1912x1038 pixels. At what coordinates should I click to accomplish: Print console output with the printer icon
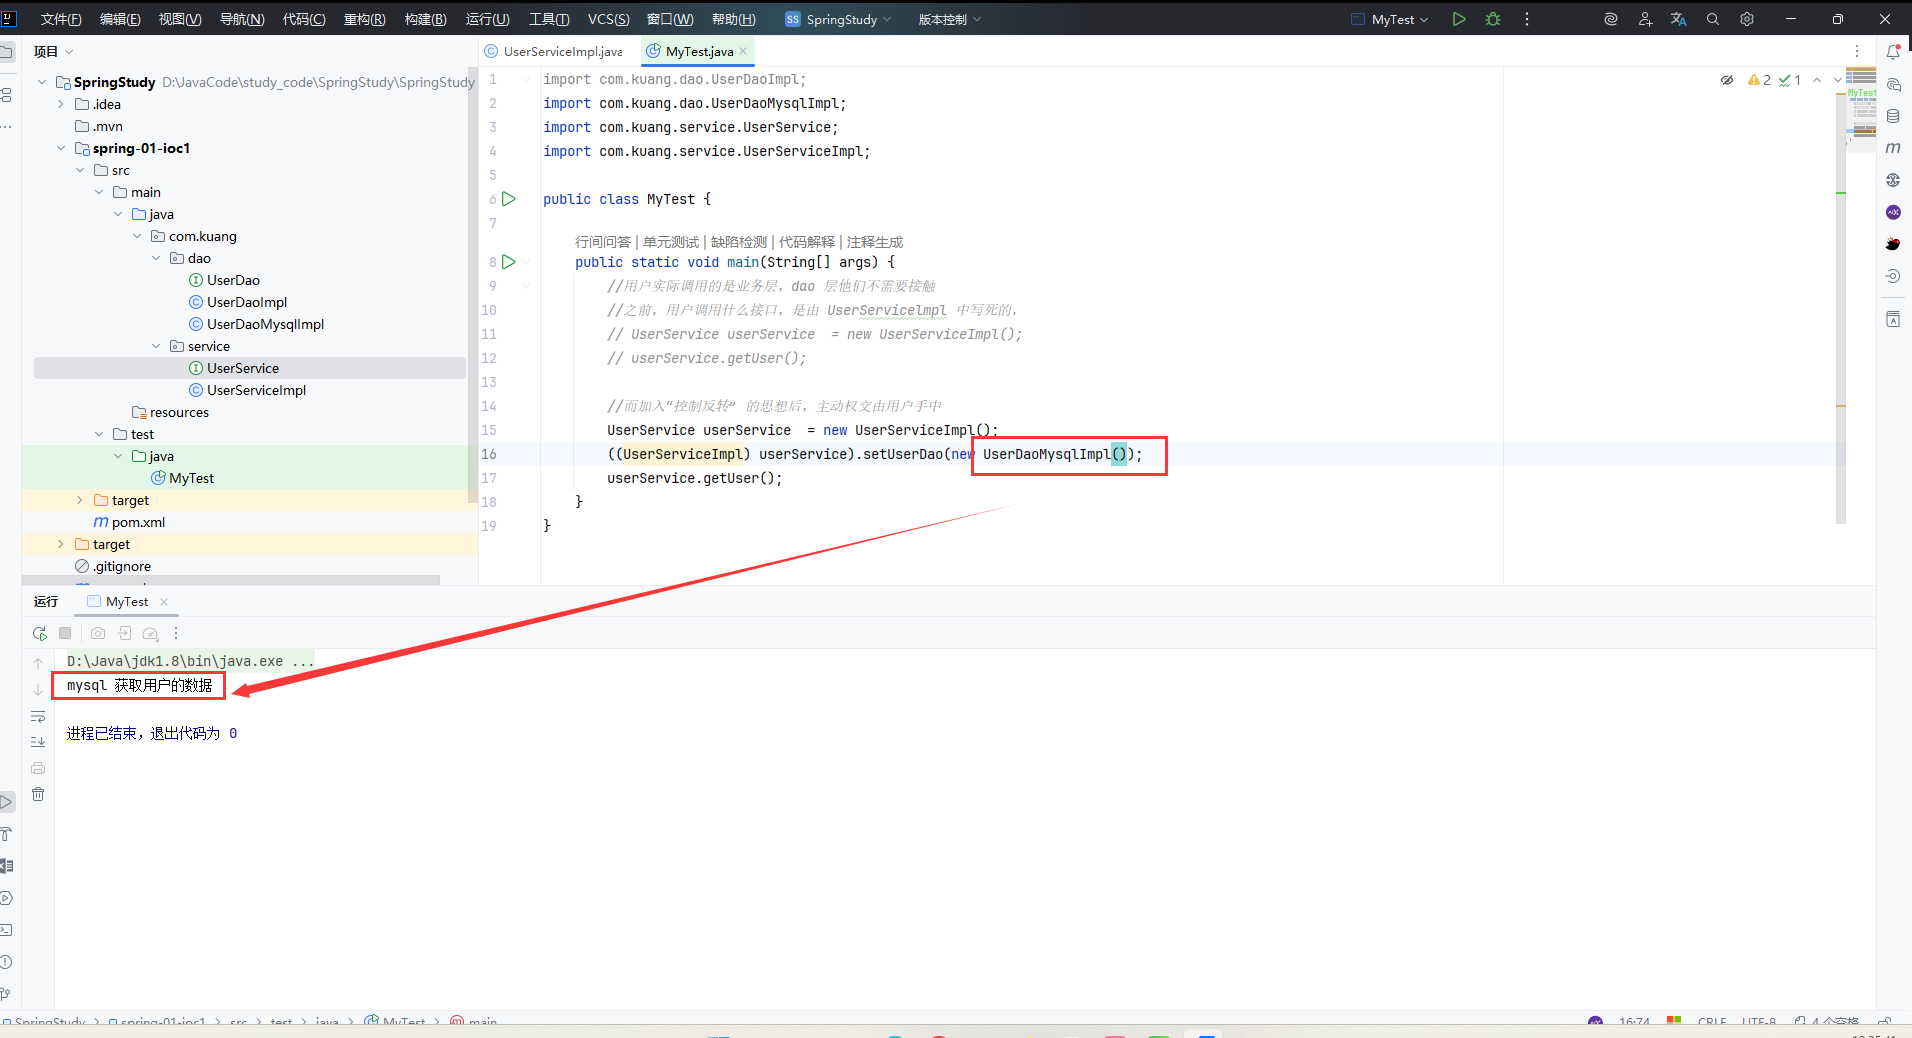coord(38,768)
